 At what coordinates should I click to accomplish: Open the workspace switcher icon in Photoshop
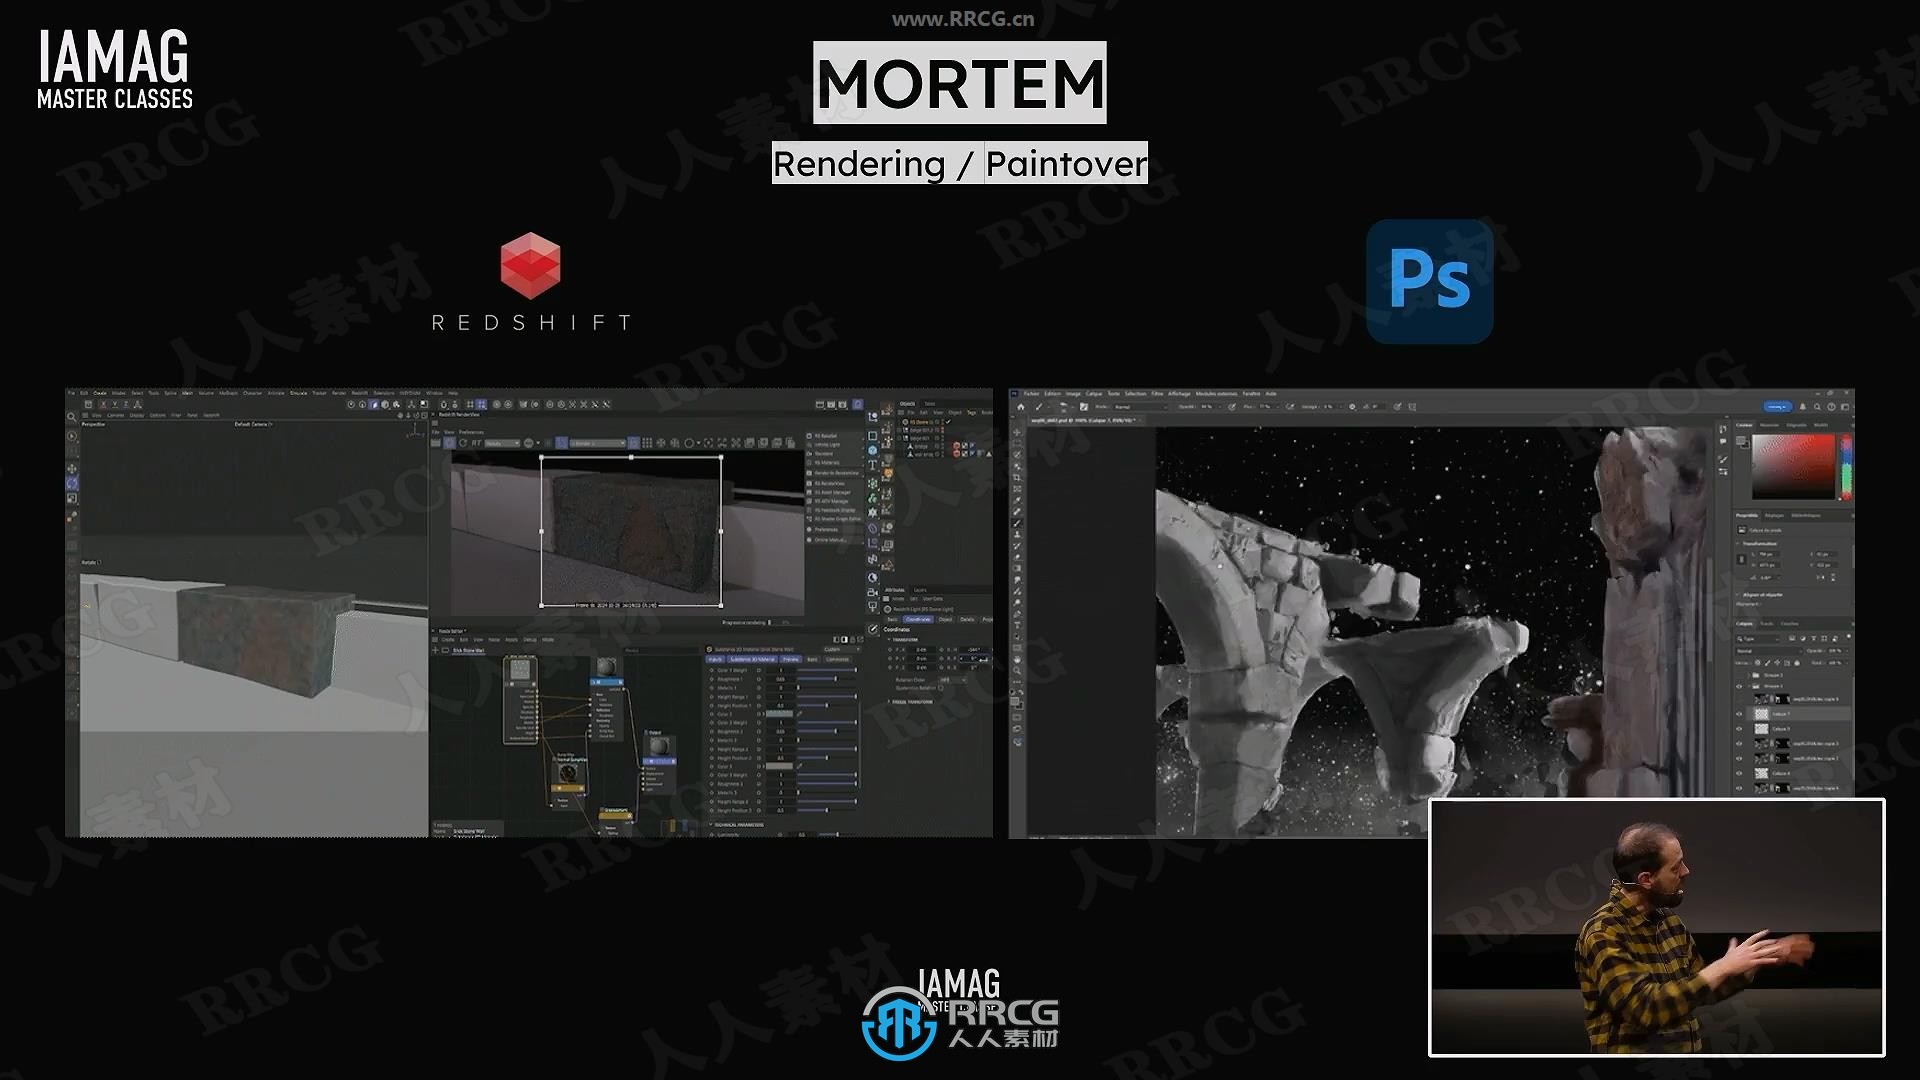tap(1845, 407)
